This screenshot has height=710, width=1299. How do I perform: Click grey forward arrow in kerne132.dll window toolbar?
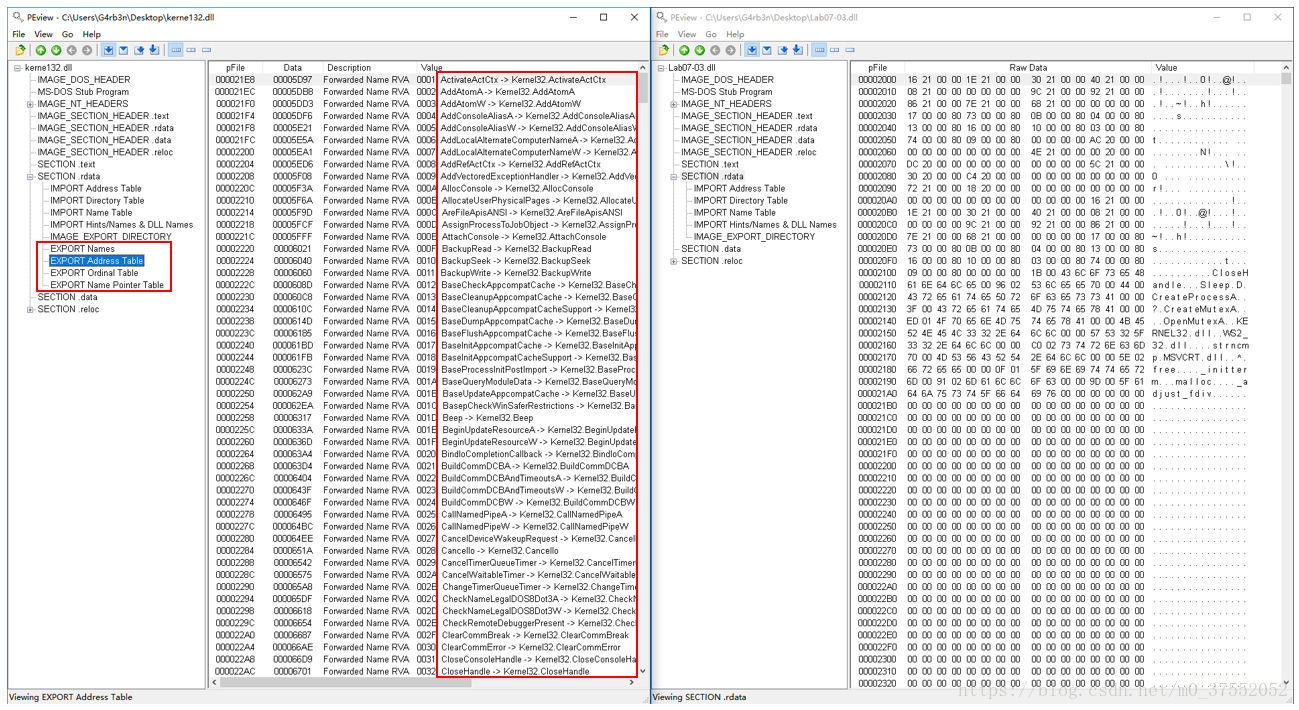[87, 50]
